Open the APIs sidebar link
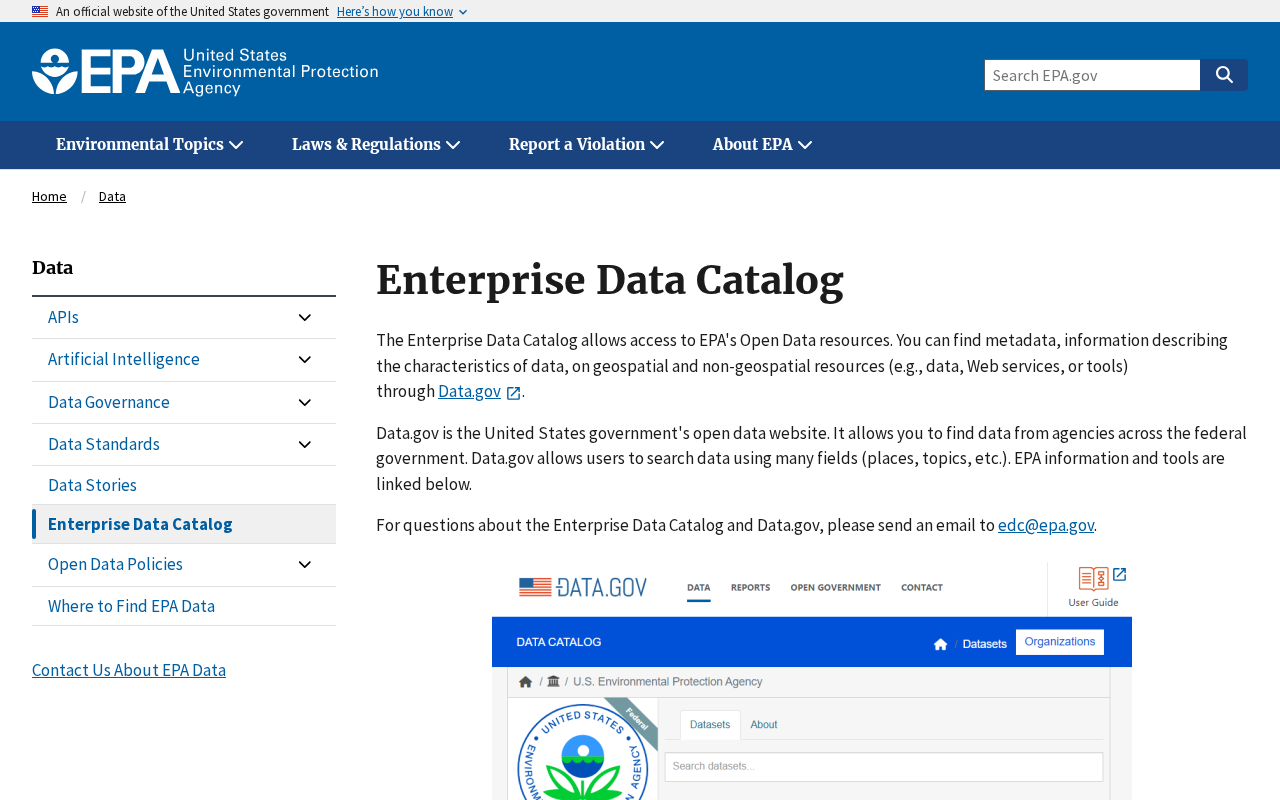1280x800 pixels. tap(63, 317)
